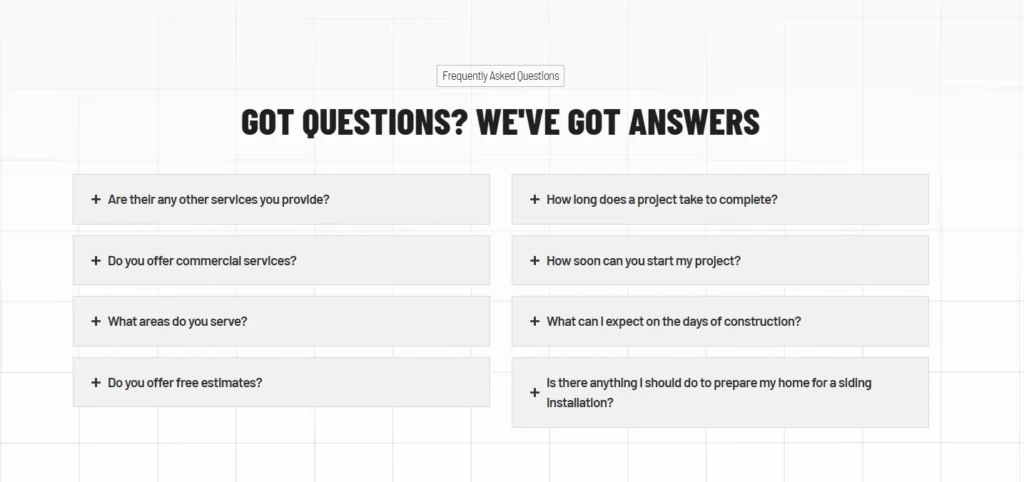Click the plus icon next to 'Do you offer commercial services?'

(96, 261)
